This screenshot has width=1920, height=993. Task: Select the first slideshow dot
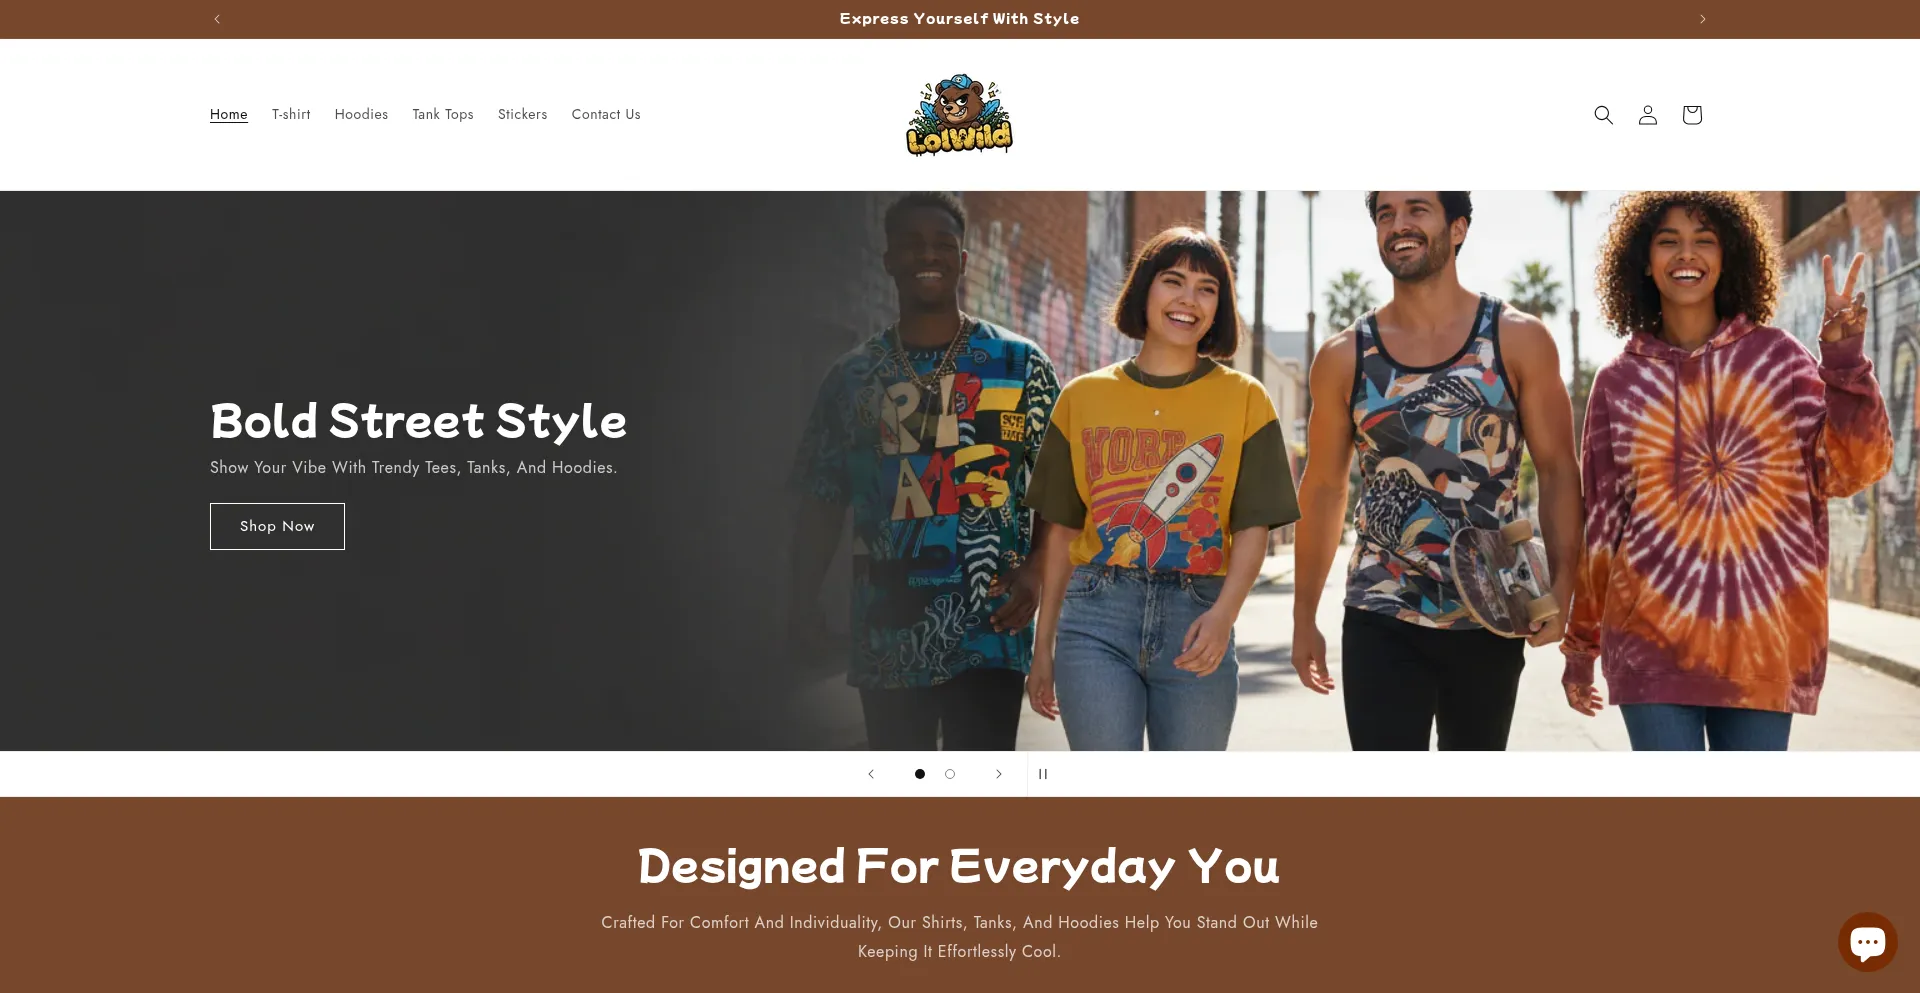point(920,774)
